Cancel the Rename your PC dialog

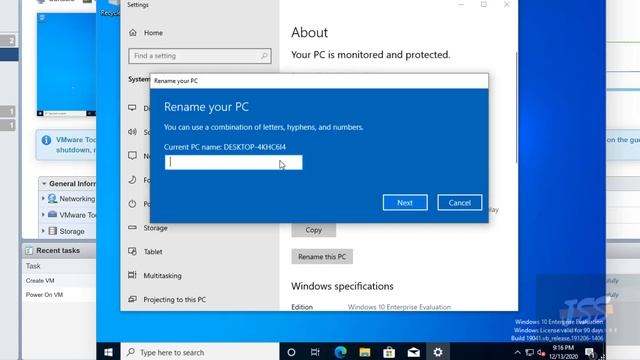click(460, 202)
